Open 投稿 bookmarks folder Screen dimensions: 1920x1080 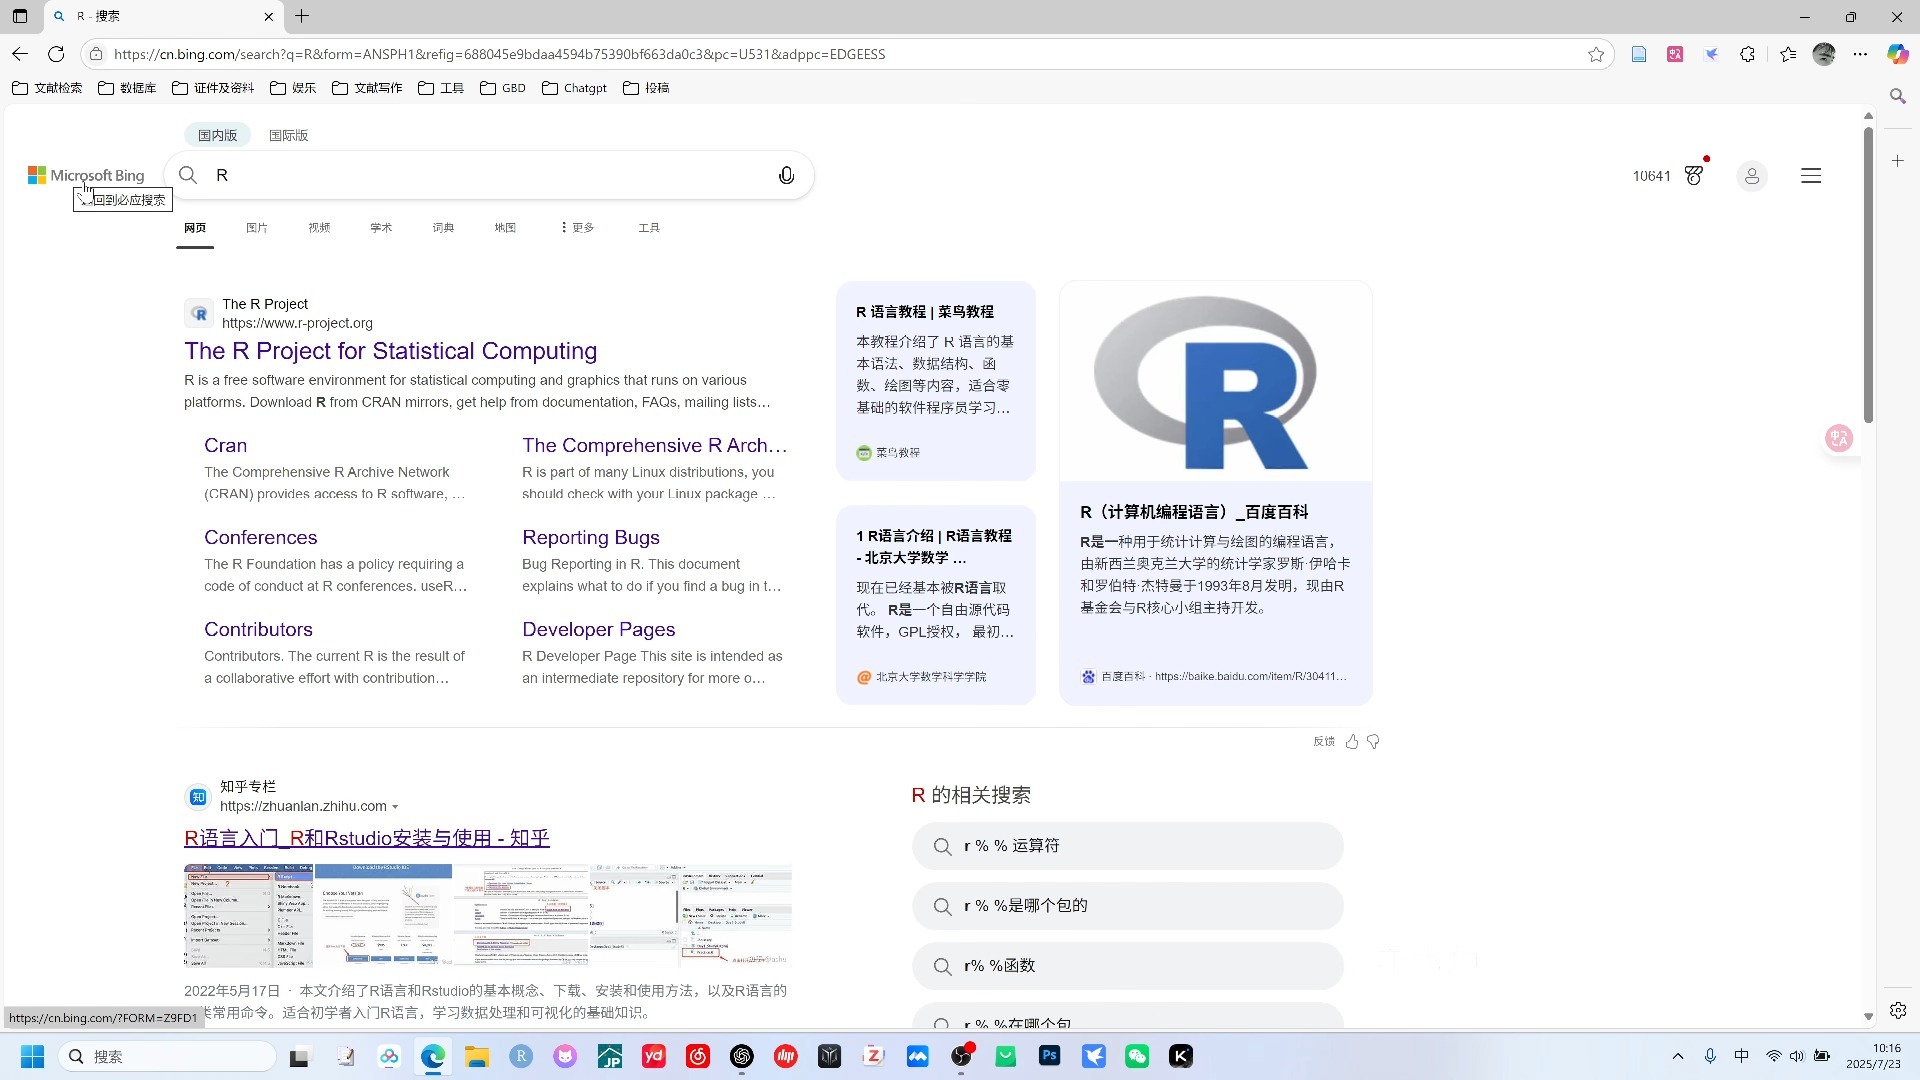[646, 88]
